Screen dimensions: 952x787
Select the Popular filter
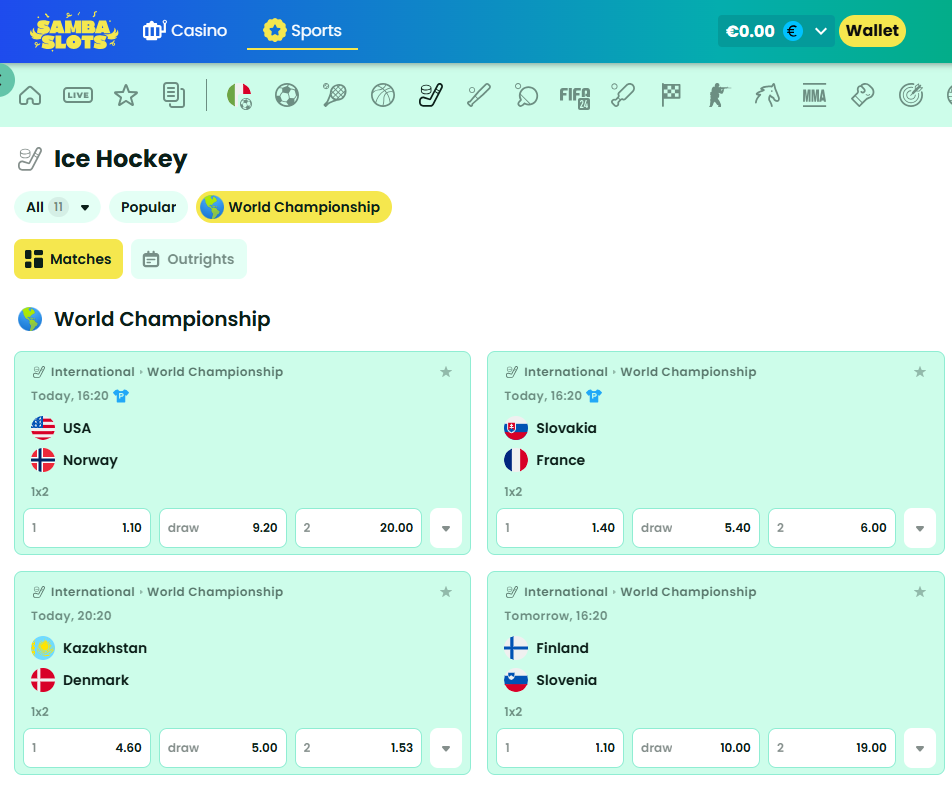149,207
